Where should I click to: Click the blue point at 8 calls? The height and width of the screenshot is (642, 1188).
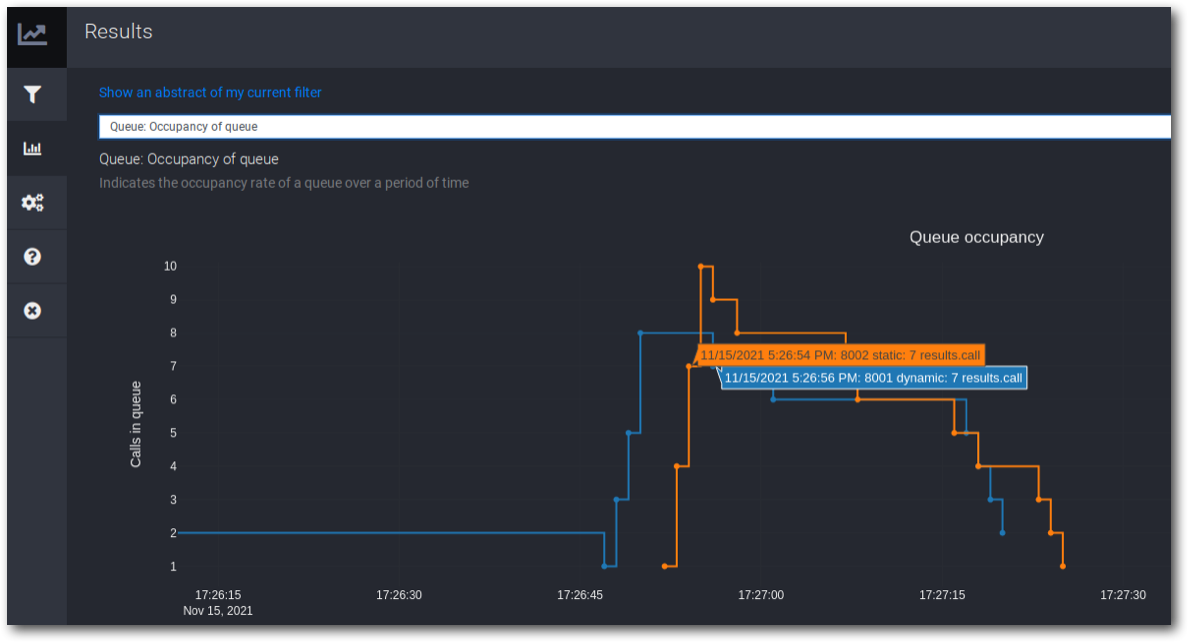(x=640, y=333)
